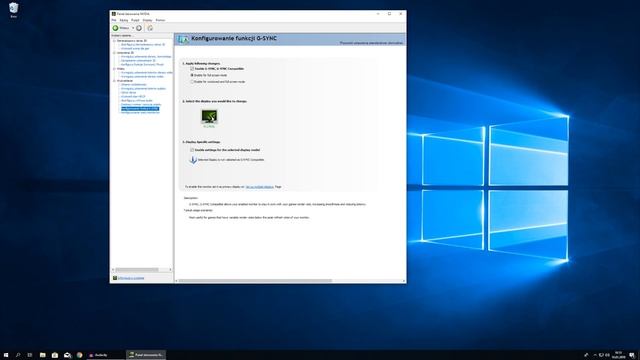Click right arrow of left pane scrollbar
Image resolution: width=640 pixels, height=360 pixels.
pyautogui.click(x=171, y=270)
